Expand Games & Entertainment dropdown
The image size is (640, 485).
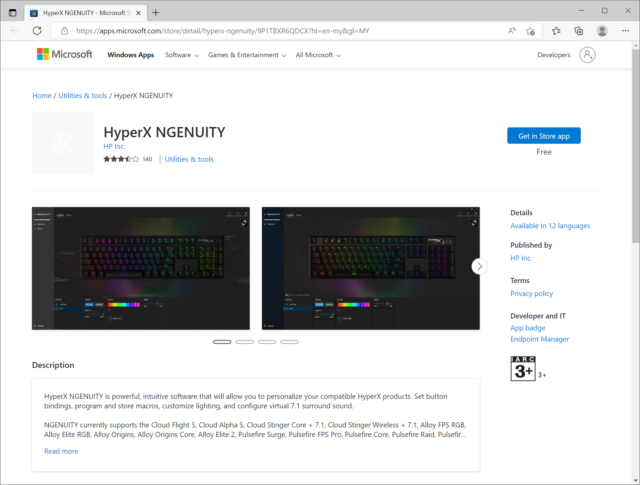(x=247, y=55)
